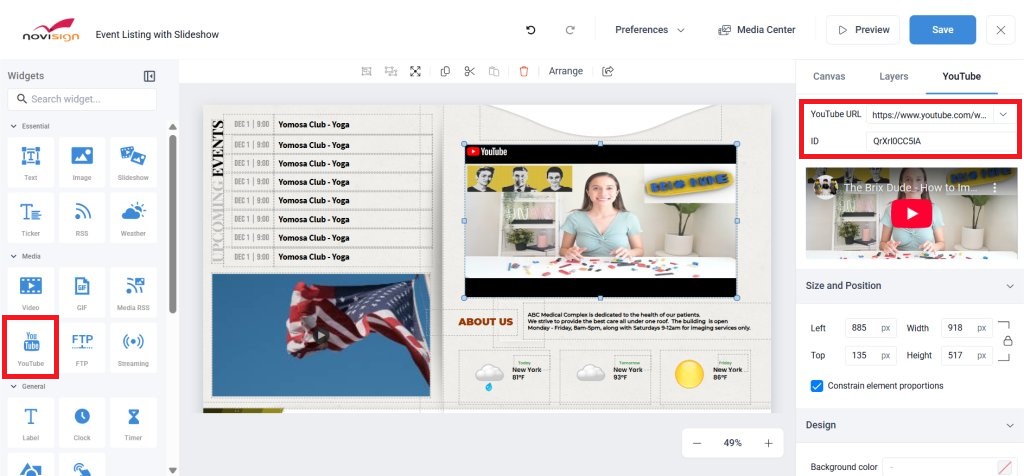This screenshot has height=476, width=1024.
Task: Collapse the Design section
Action: tap(1010, 425)
